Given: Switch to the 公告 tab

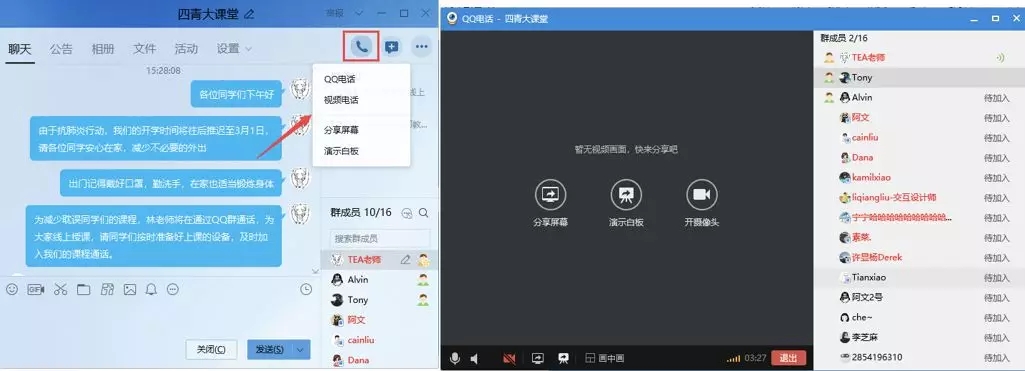Looking at the screenshot, I should (x=61, y=48).
